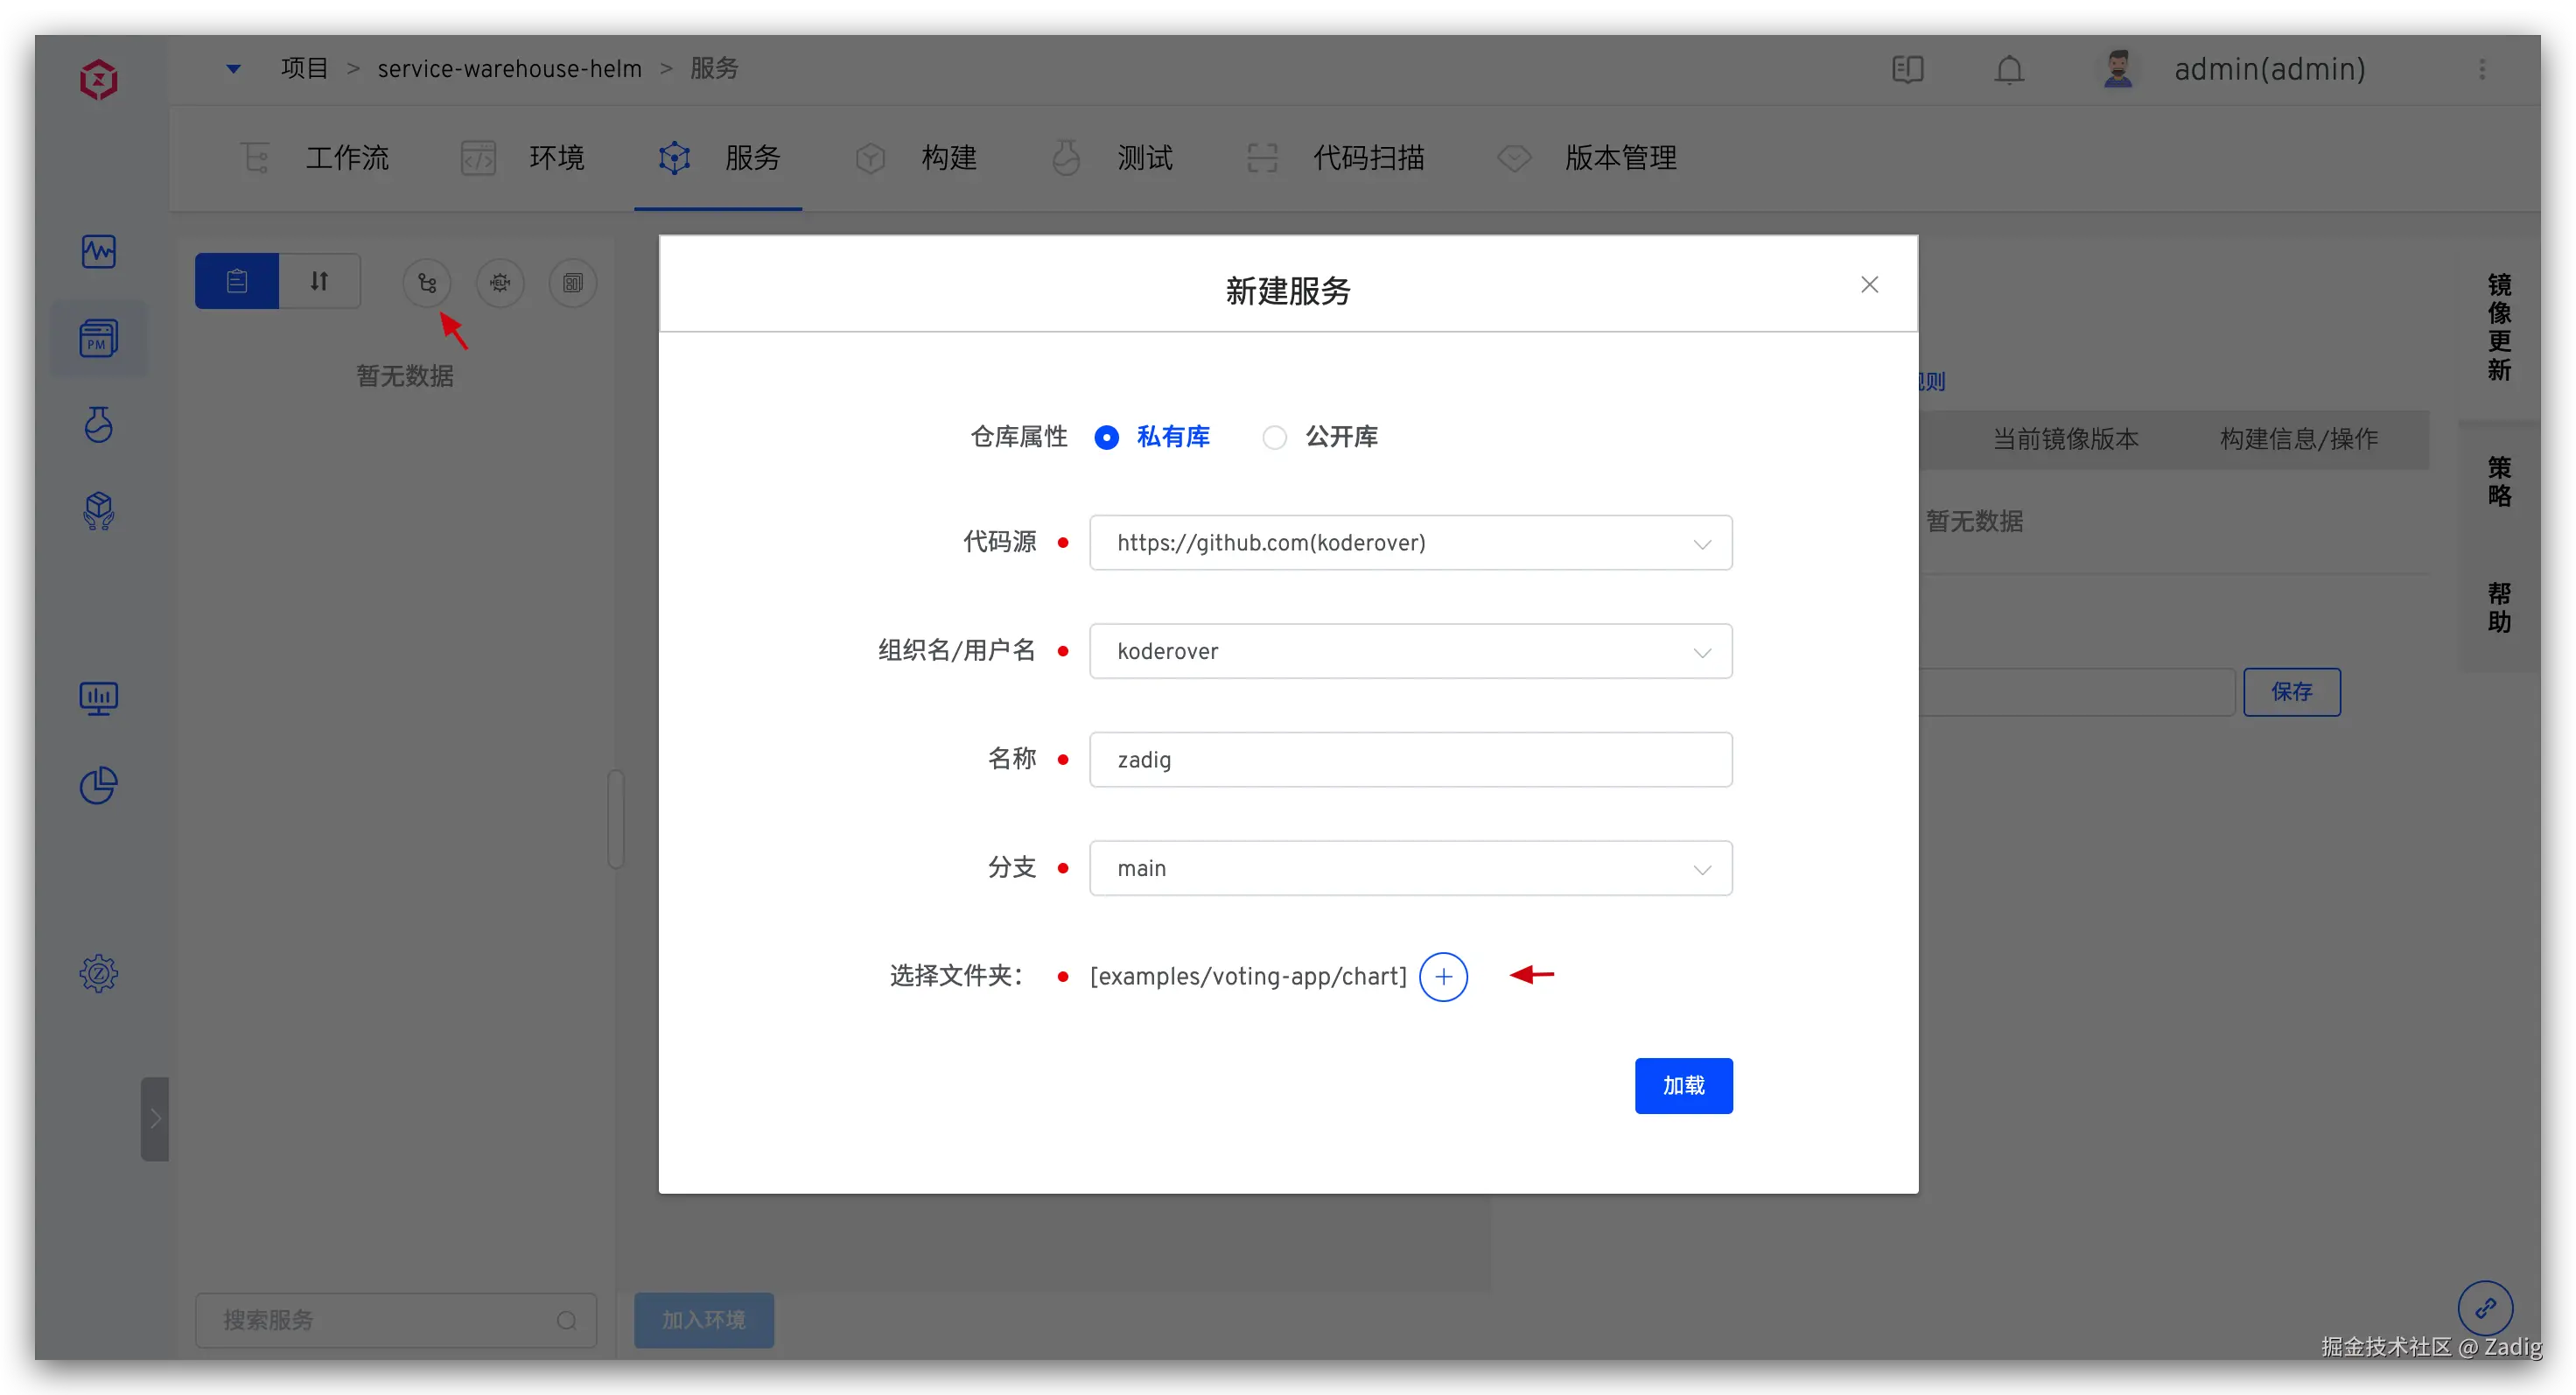This screenshot has width=2576, height=1395.
Task: Open the 组织名/用户名 koderover dropdown
Action: click(x=1410, y=651)
